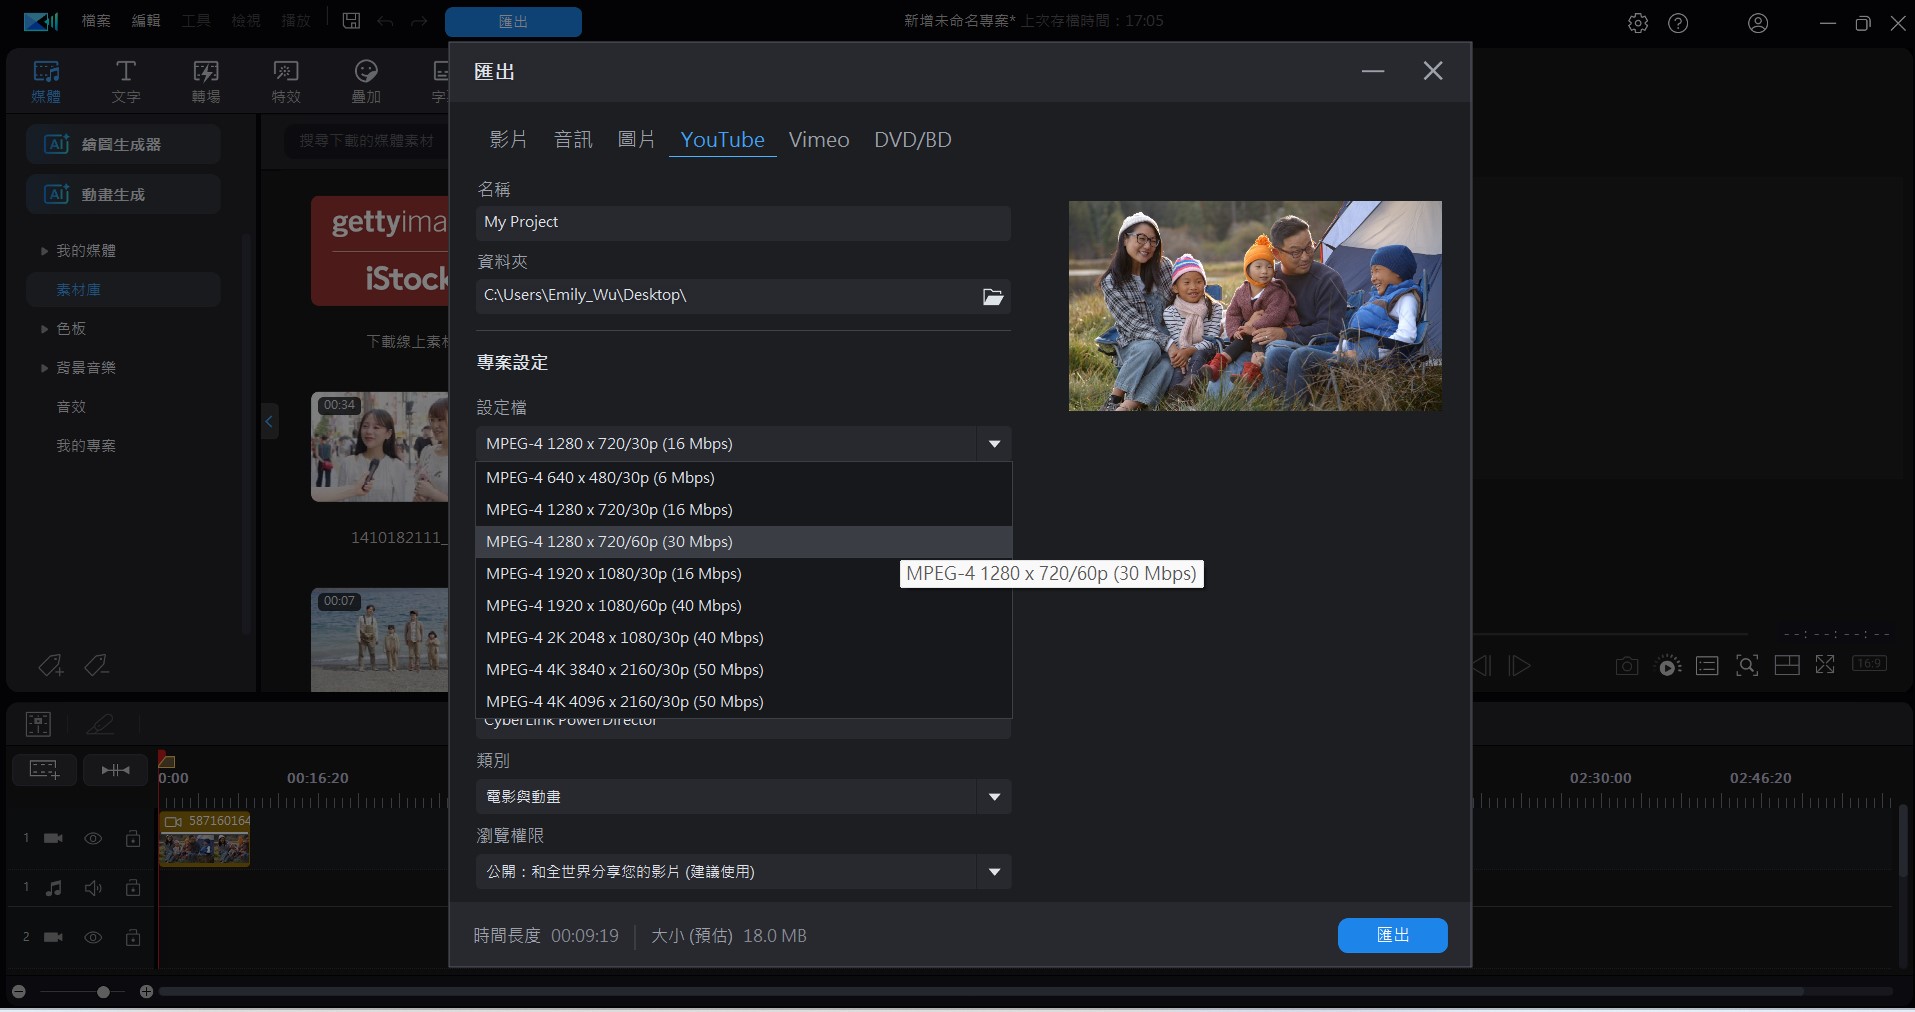Click the remove tag icon
This screenshot has width=1915, height=1012.
pos(96,665)
